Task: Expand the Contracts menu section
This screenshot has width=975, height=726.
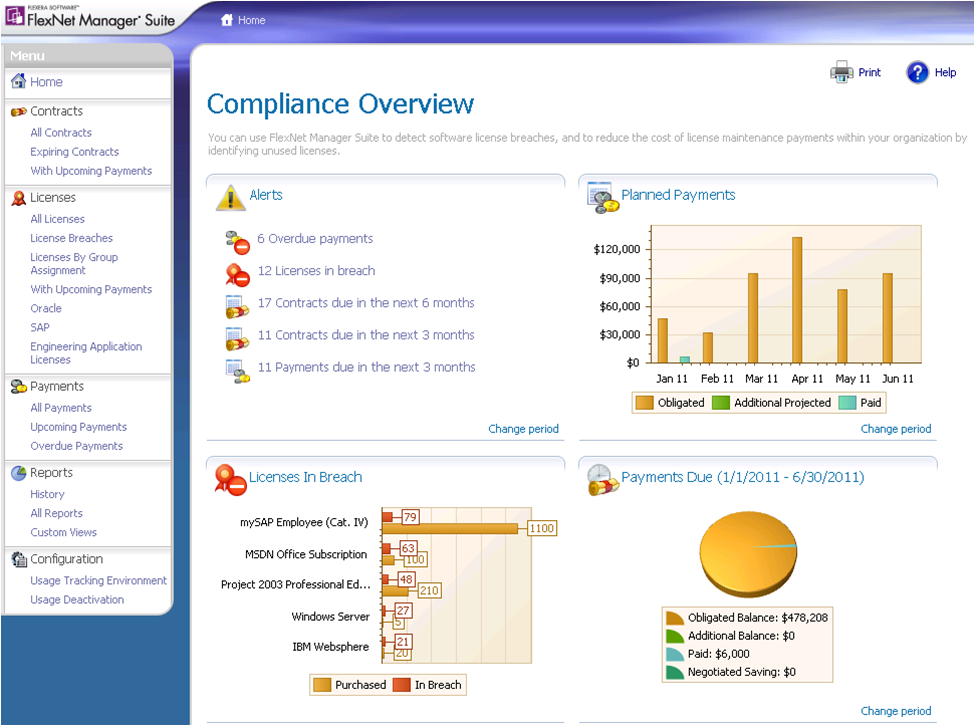Action: [x=56, y=111]
